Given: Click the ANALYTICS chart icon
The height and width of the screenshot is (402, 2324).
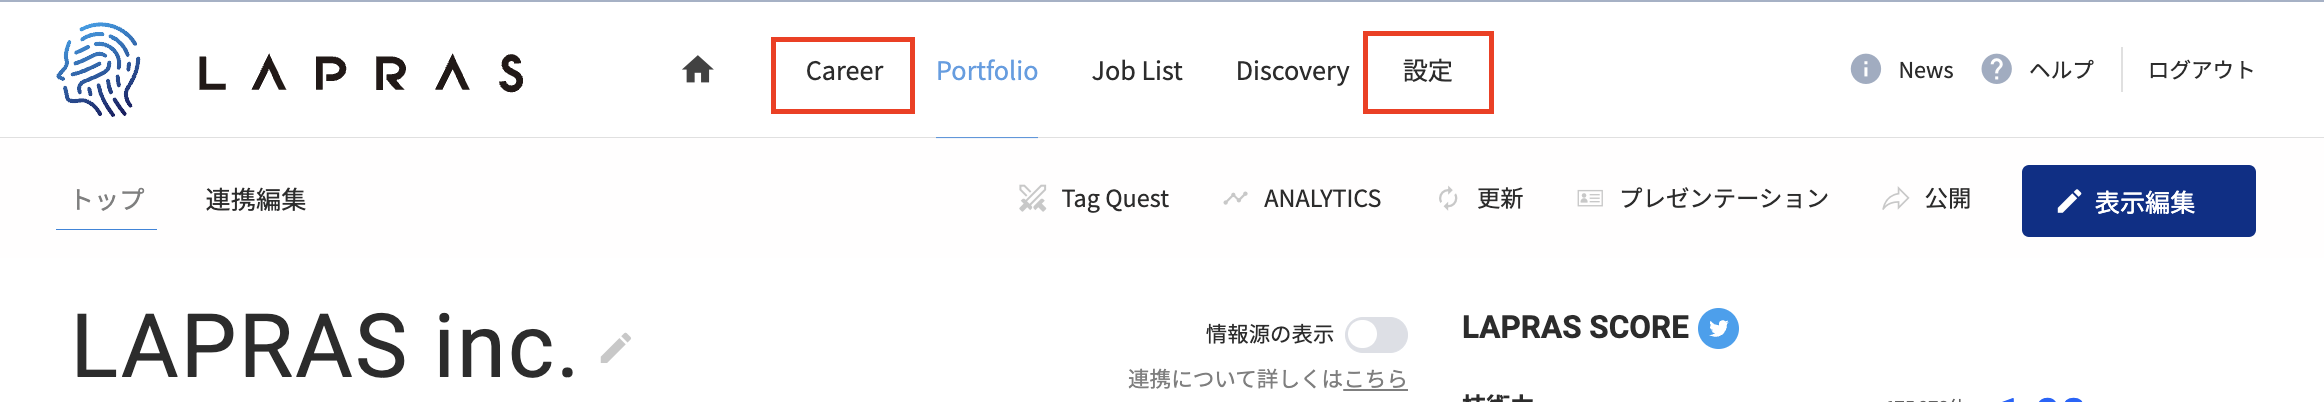Looking at the screenshot, I should coord(1235,198).
